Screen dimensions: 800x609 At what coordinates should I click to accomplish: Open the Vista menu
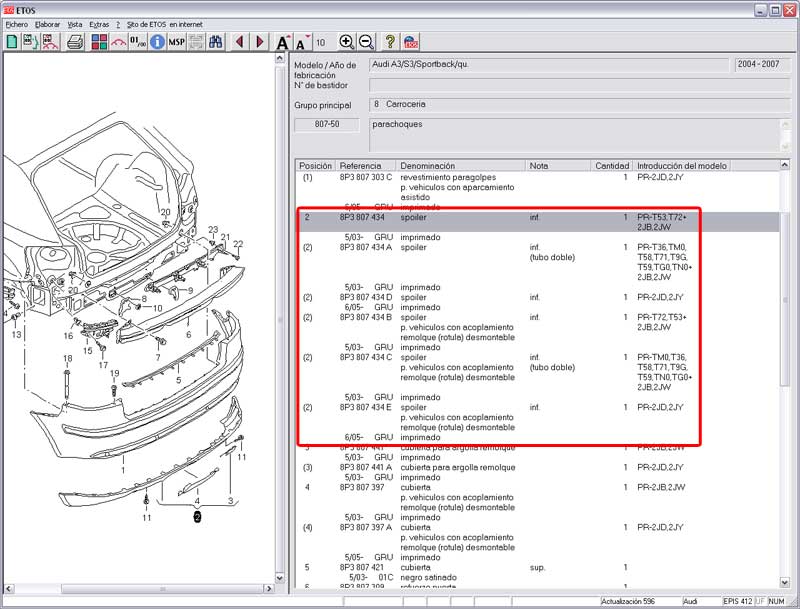point(74,24)
